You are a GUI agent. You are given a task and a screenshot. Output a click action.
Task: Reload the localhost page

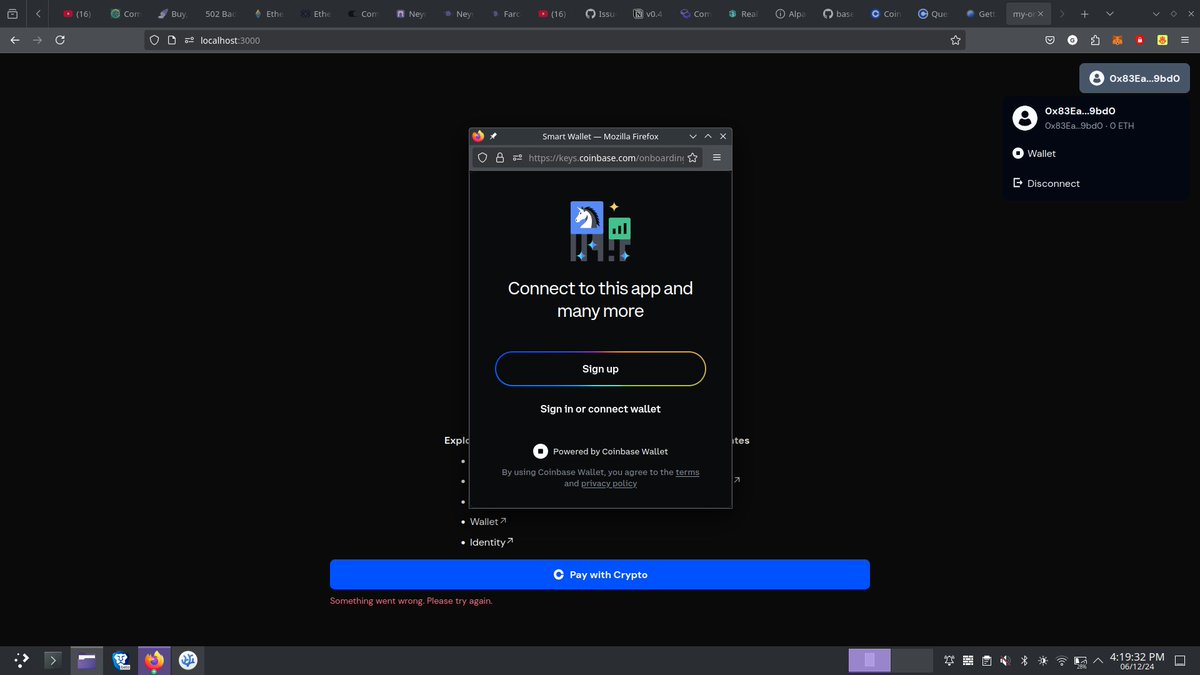click(60, 40)
